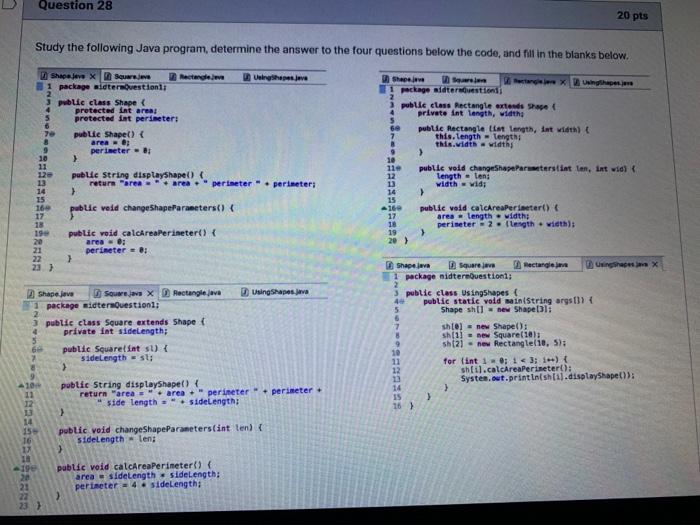Close the active Rectangle.java tab
700x525 pixels.
click(563, 82)
